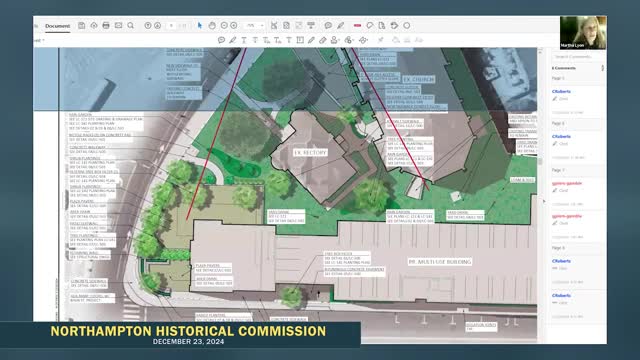The image size is (640, 360).
Task: Click the Save file icon
Action: (x=82, y=25)
